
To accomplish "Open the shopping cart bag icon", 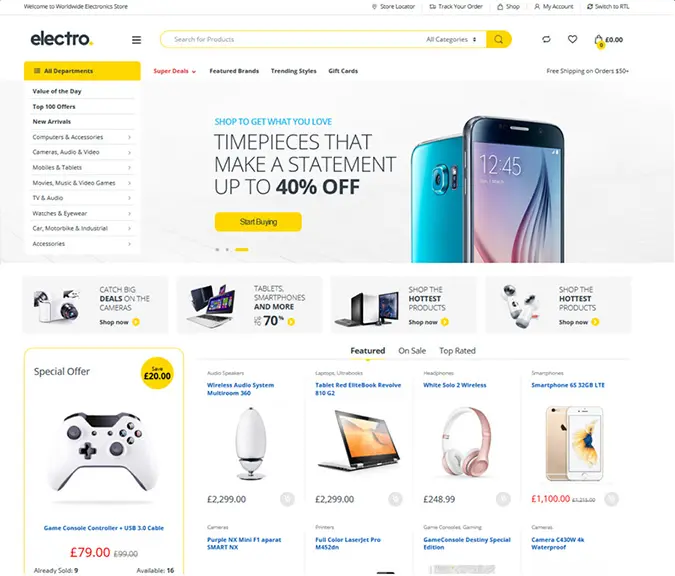I will [599, 40].
